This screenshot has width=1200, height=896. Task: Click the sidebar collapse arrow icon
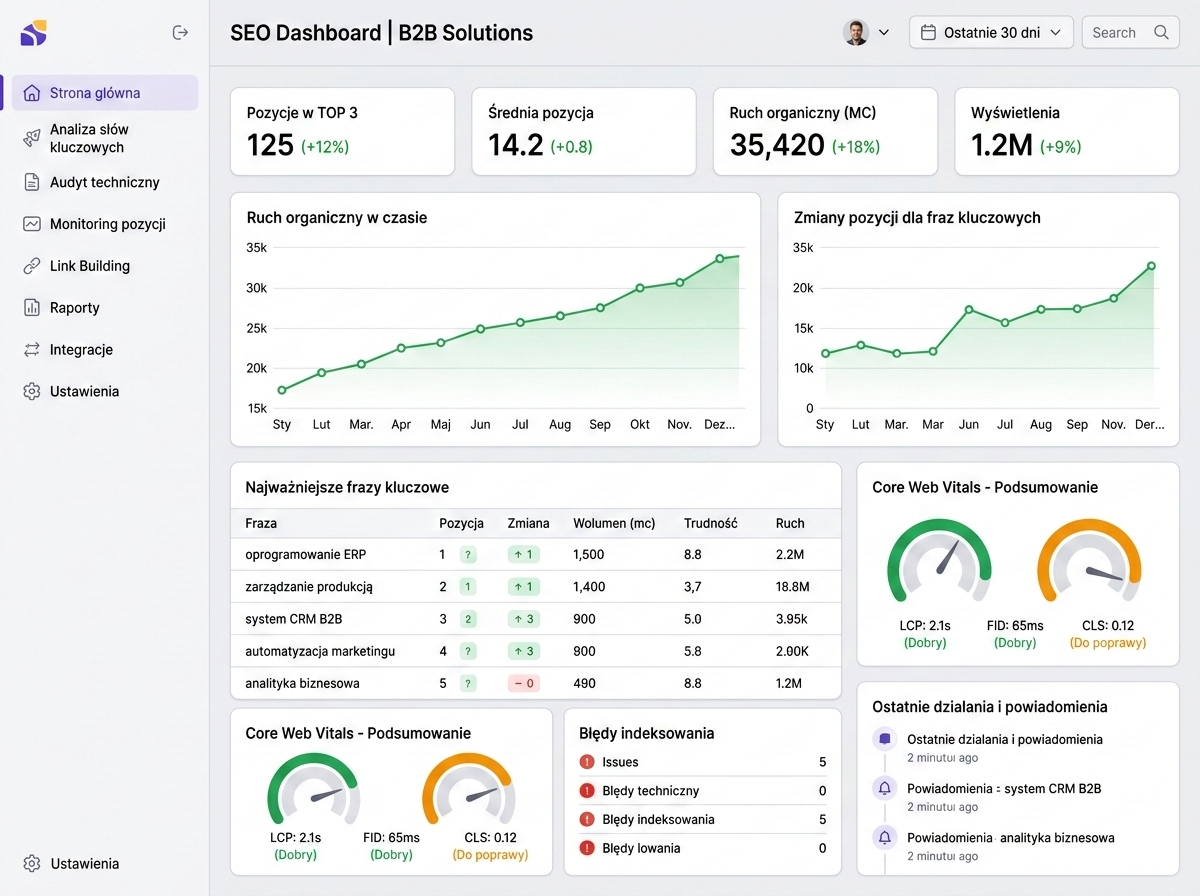click(x=180, y=33)
